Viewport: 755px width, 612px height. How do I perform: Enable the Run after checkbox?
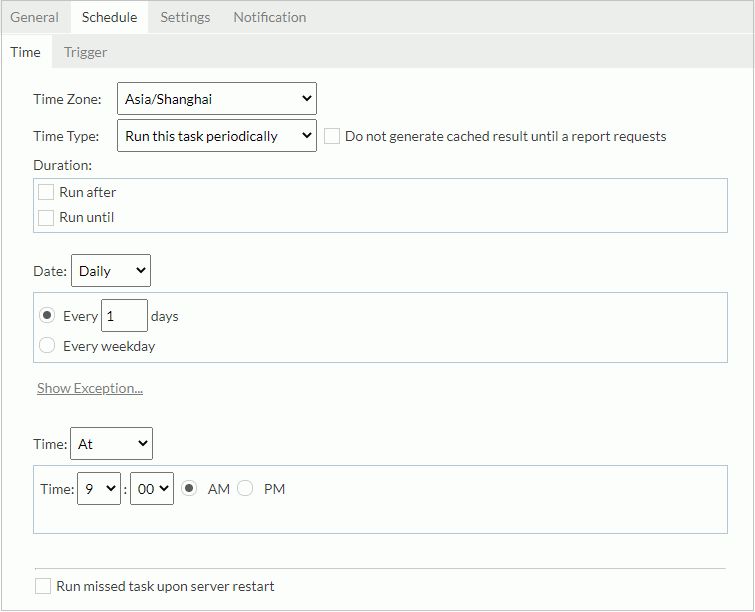46,192
